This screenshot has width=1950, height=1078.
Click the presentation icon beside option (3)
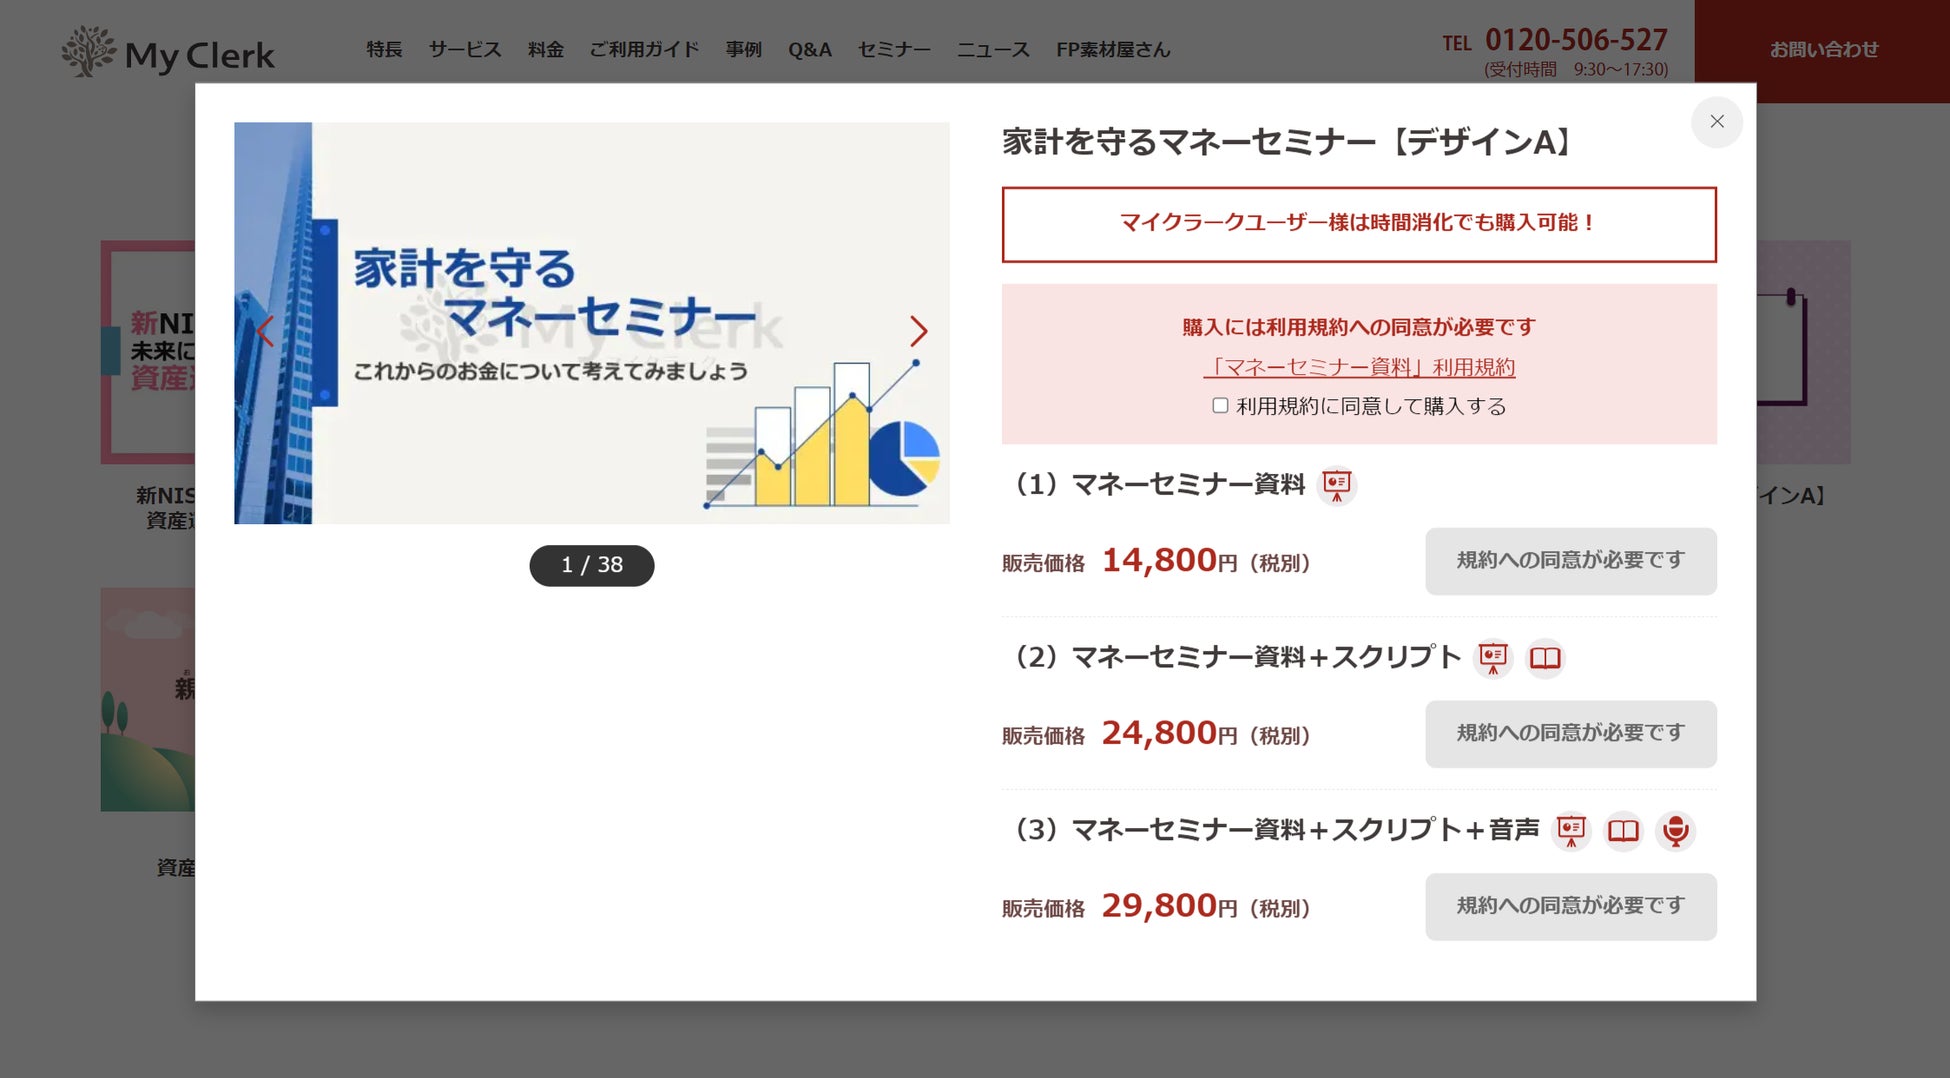tap(1571, 831)
